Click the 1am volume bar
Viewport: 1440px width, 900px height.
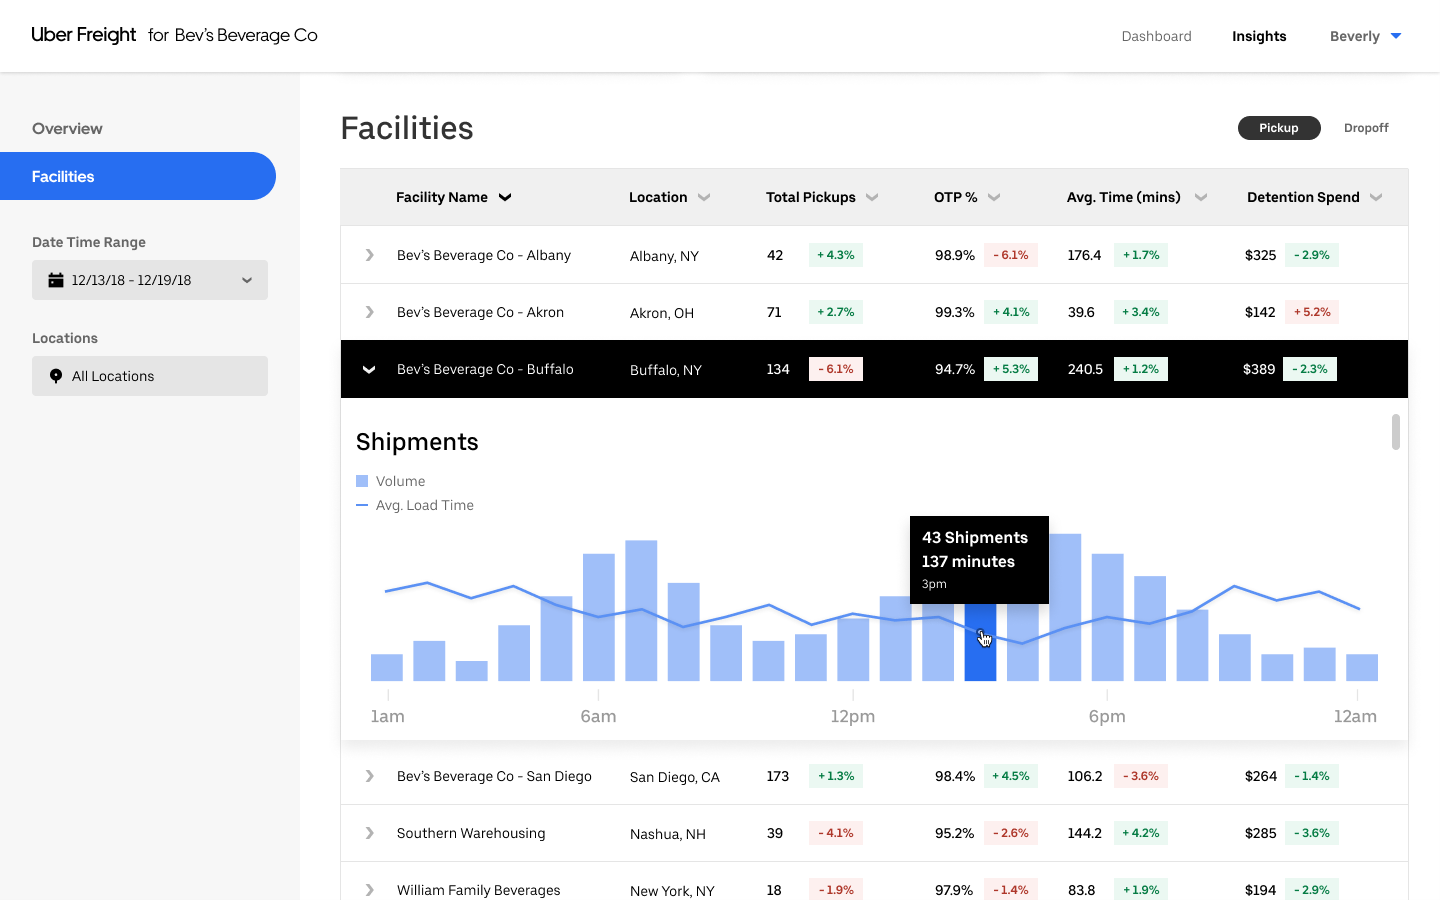[x=387, y=667]
